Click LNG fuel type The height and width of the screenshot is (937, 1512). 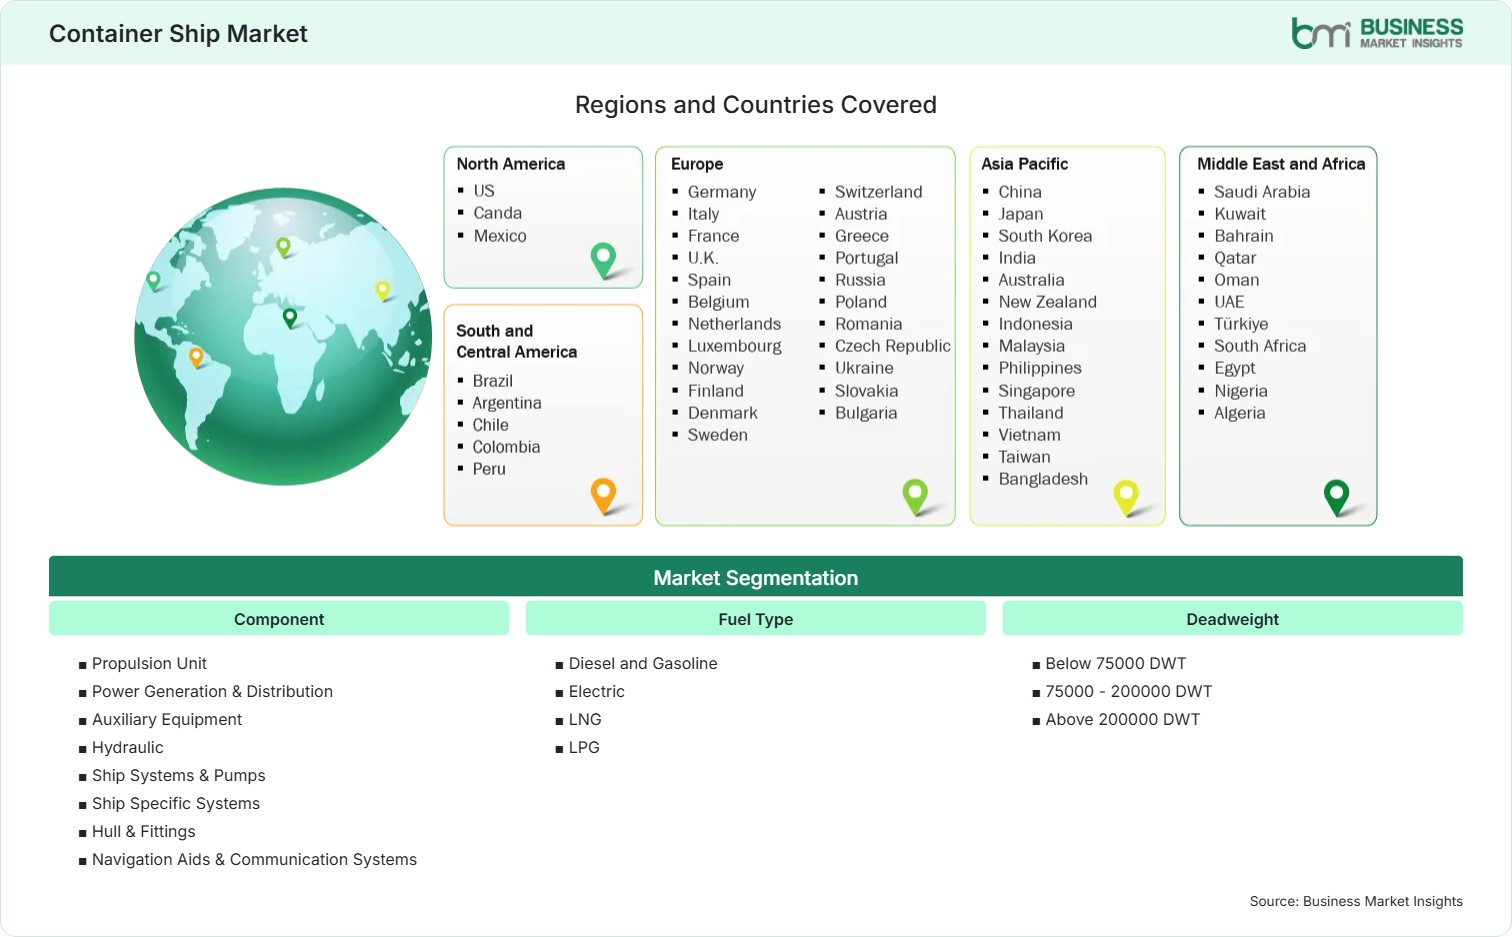coord(585,719)
